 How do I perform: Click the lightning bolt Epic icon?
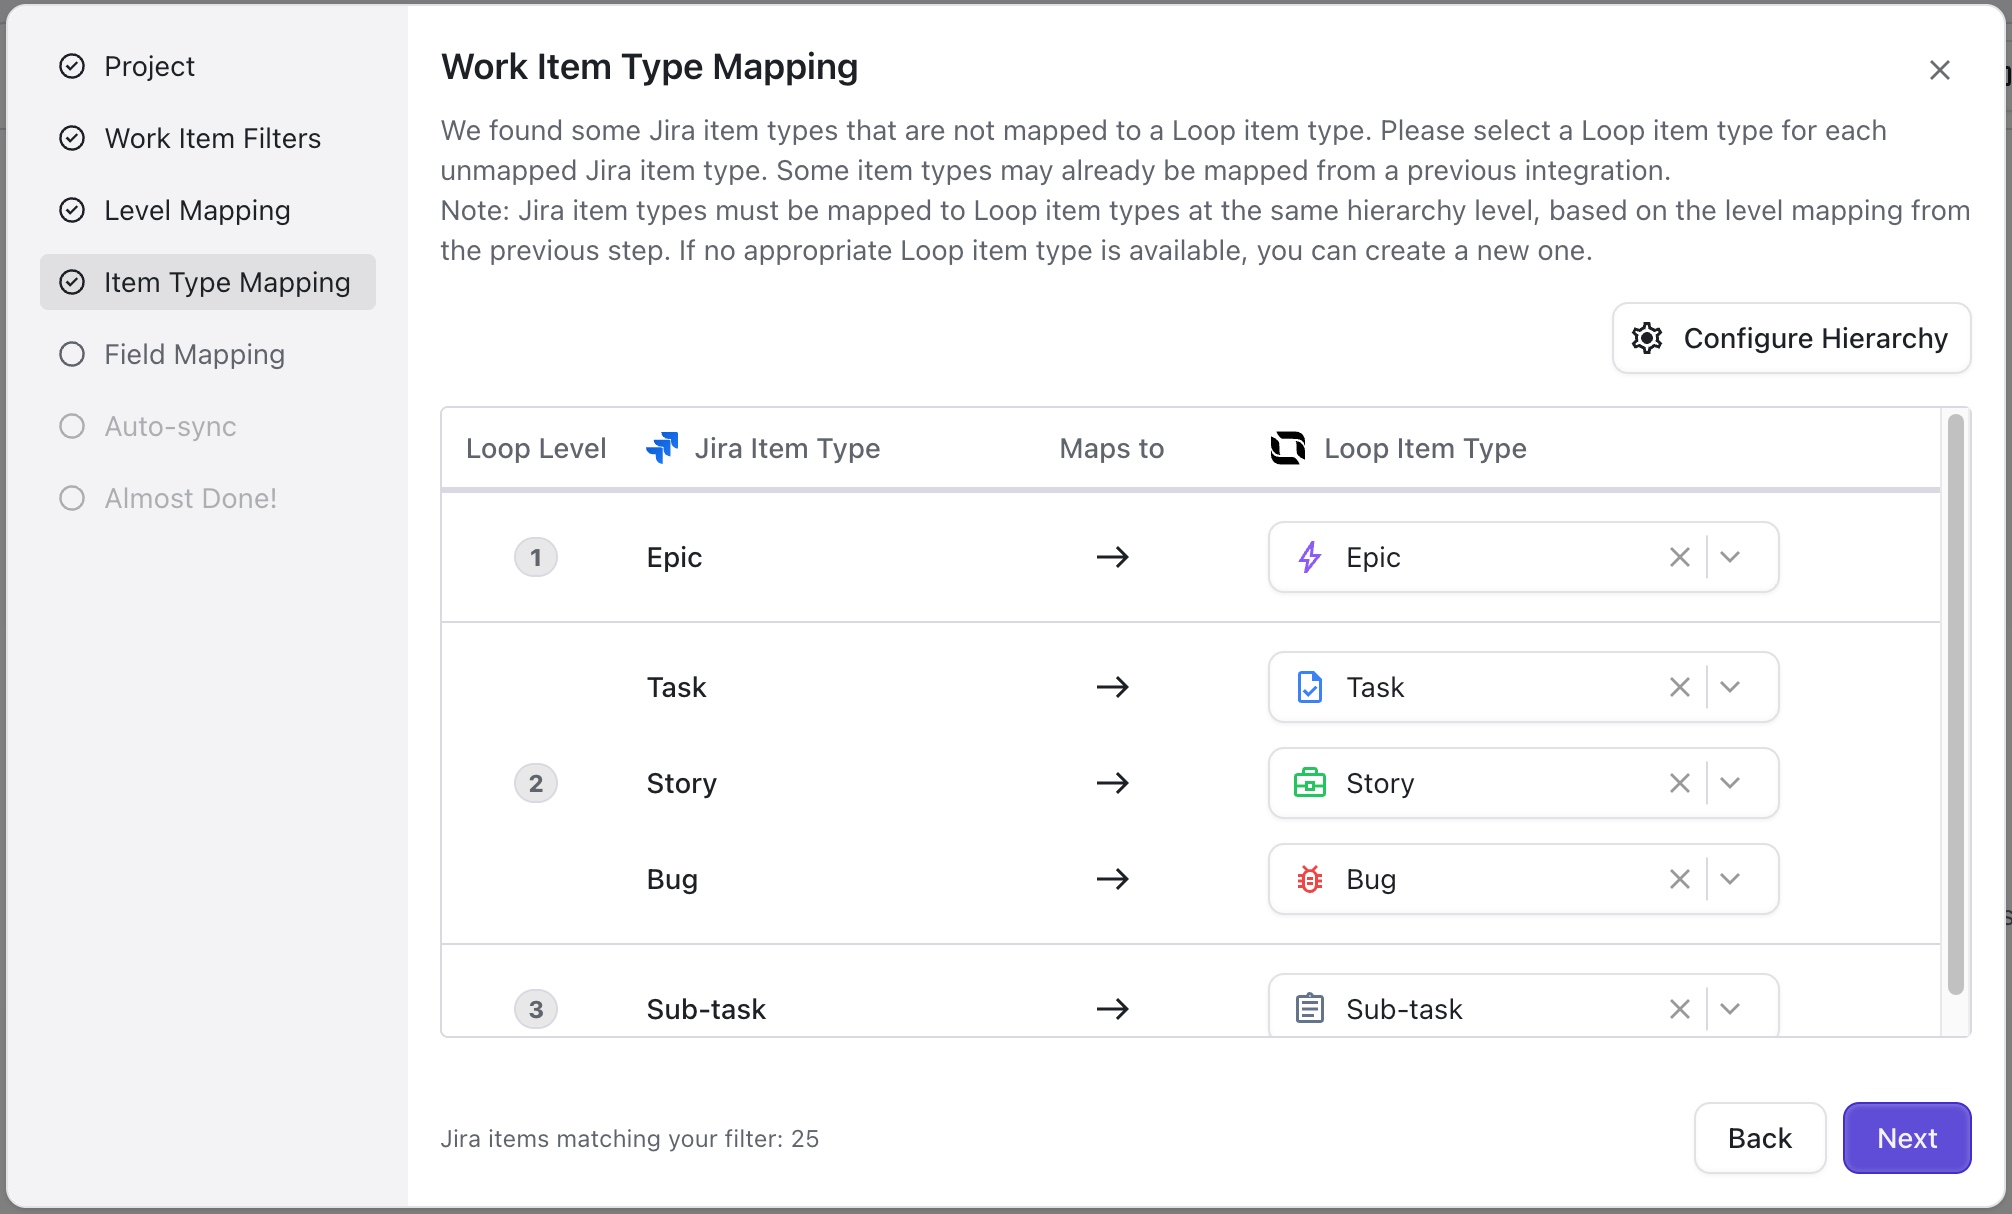pyautogui.click(x=1310, y=557)
